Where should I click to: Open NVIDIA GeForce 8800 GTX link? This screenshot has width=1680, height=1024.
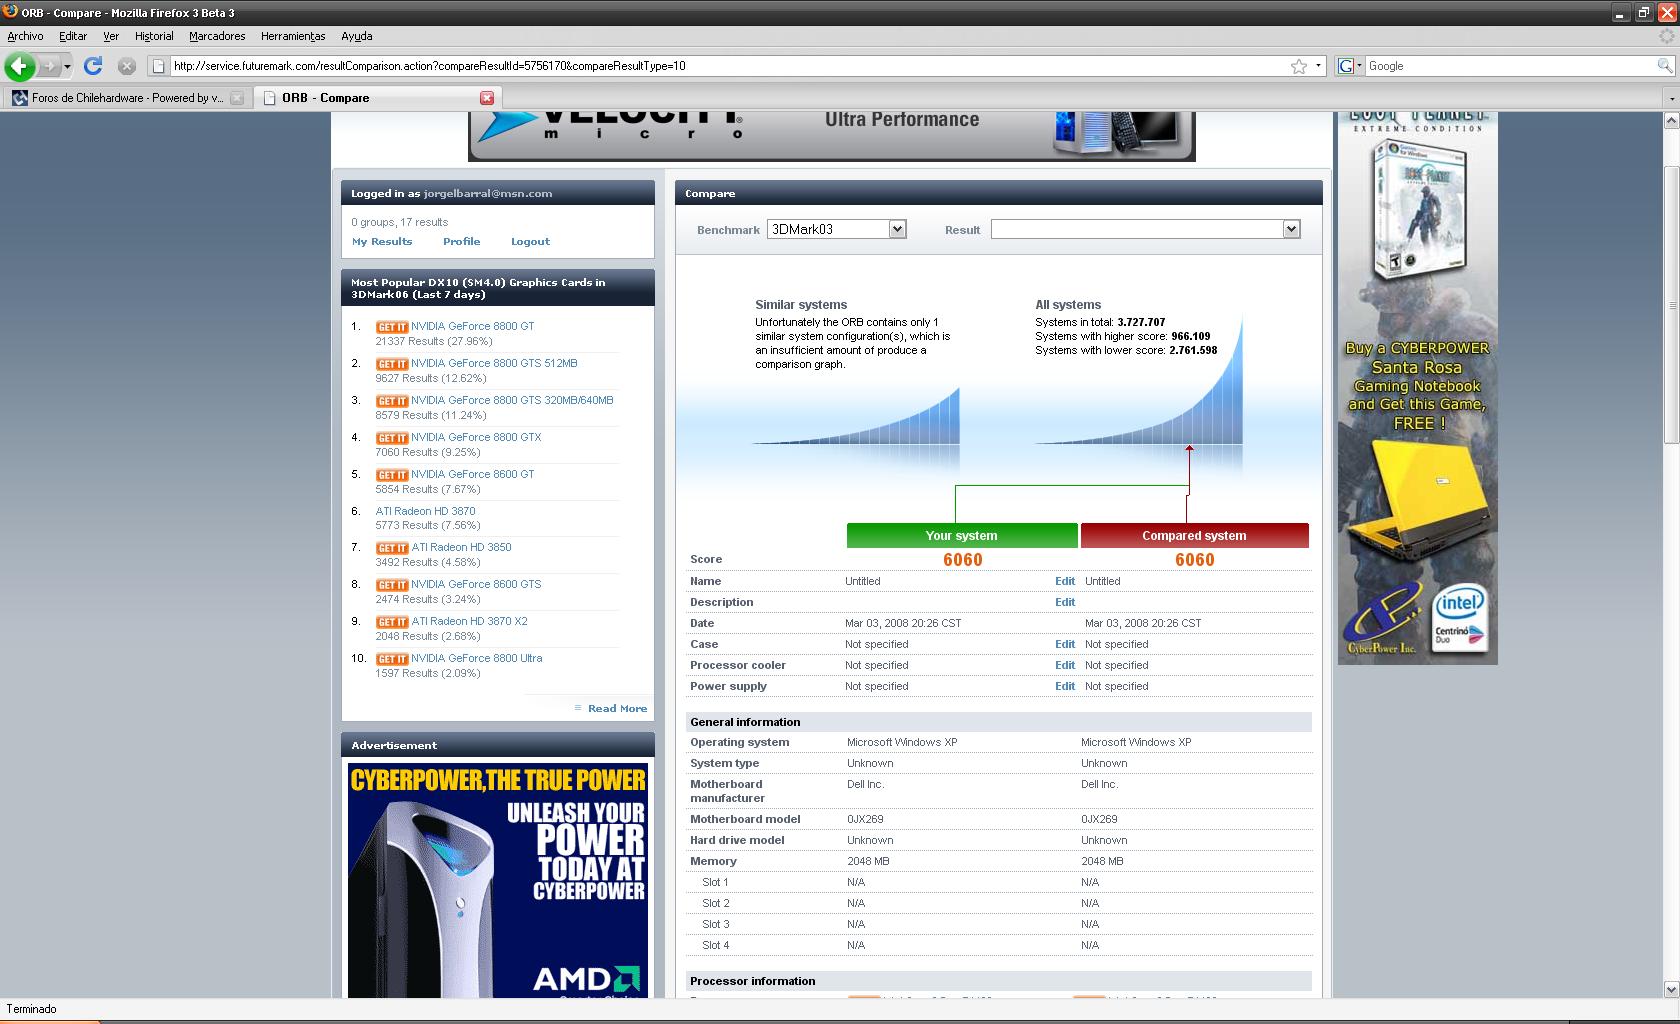coord(476,437)
